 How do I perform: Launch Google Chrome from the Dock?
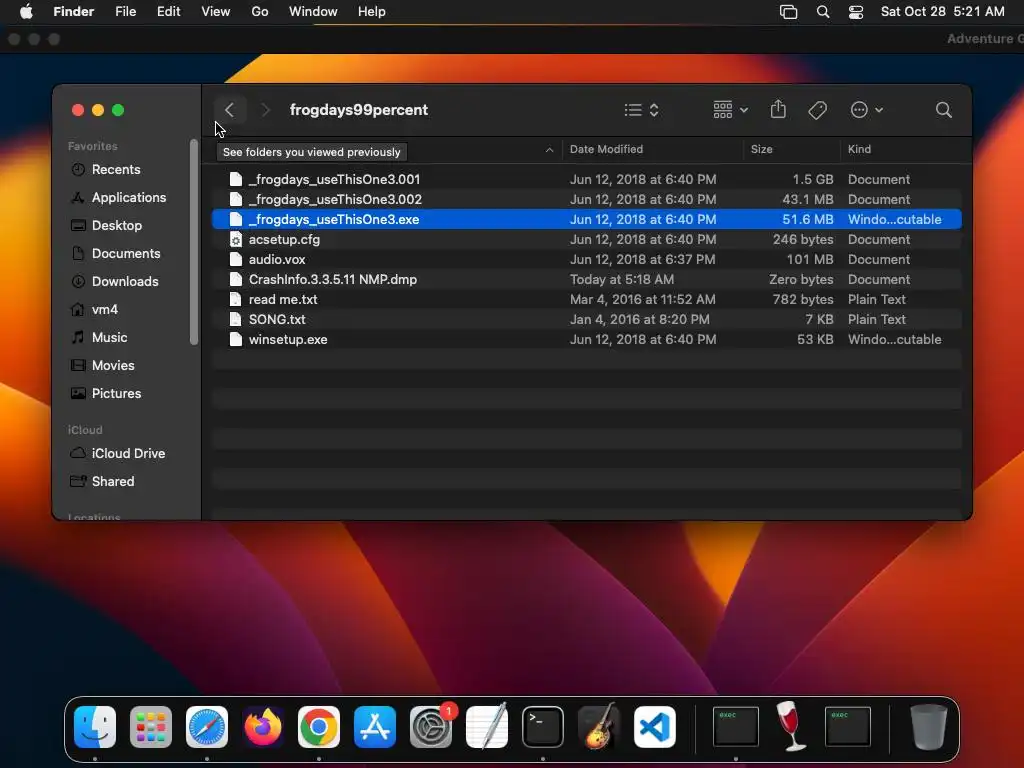click(319, 726)
